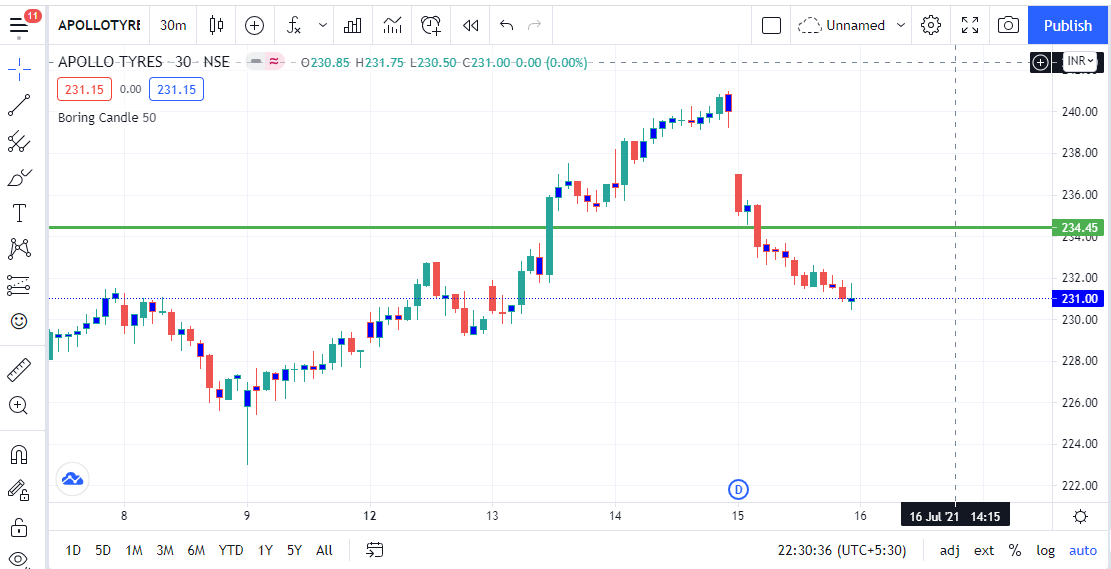Expand the favorite indicators chevron
Viewport: 1111px width, 569px height.
(x=323, y=25)
